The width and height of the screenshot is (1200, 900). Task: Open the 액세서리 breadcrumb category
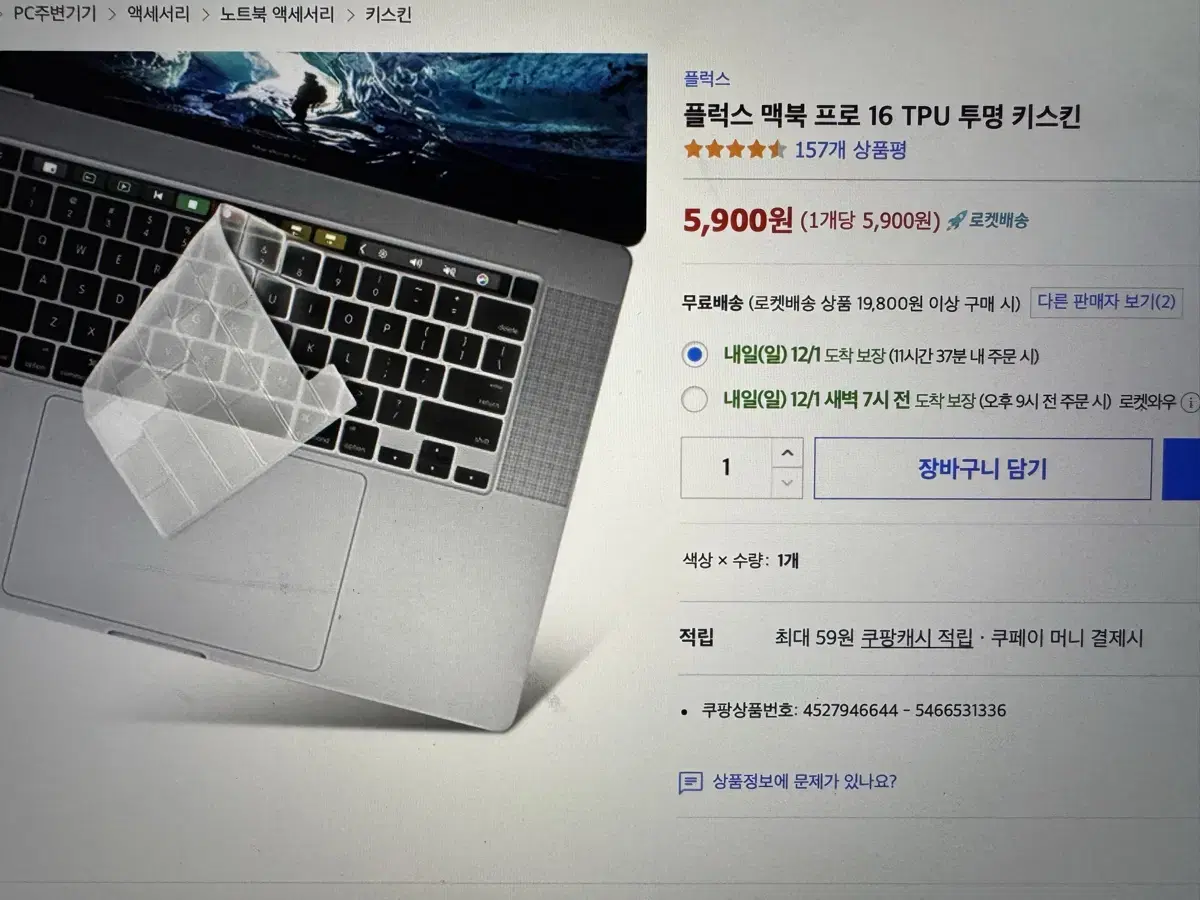[159, 15]
